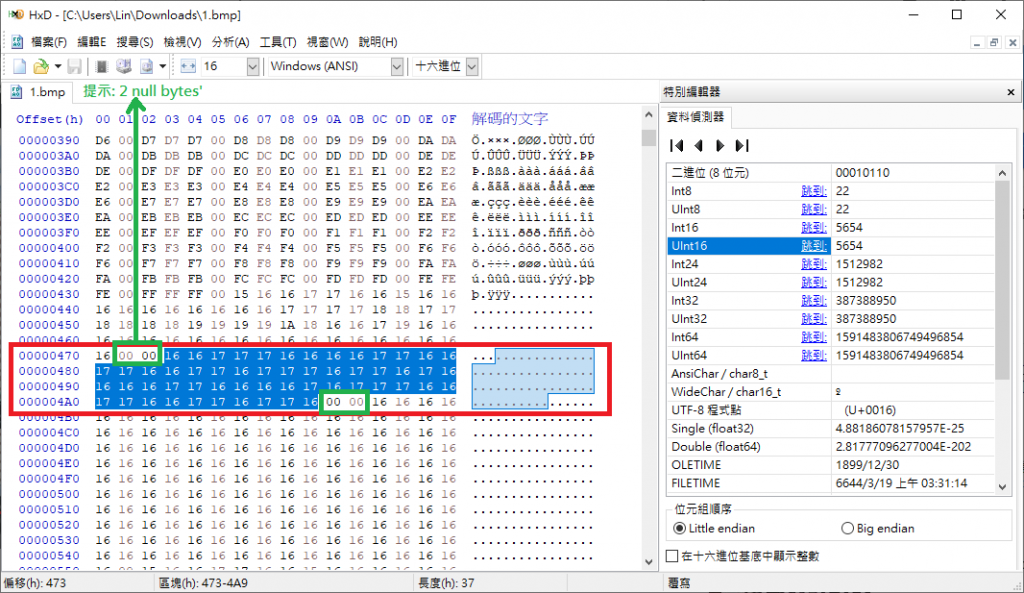Click the Open file folder icon
1024x593 pixels.
(x=41, y=66)
